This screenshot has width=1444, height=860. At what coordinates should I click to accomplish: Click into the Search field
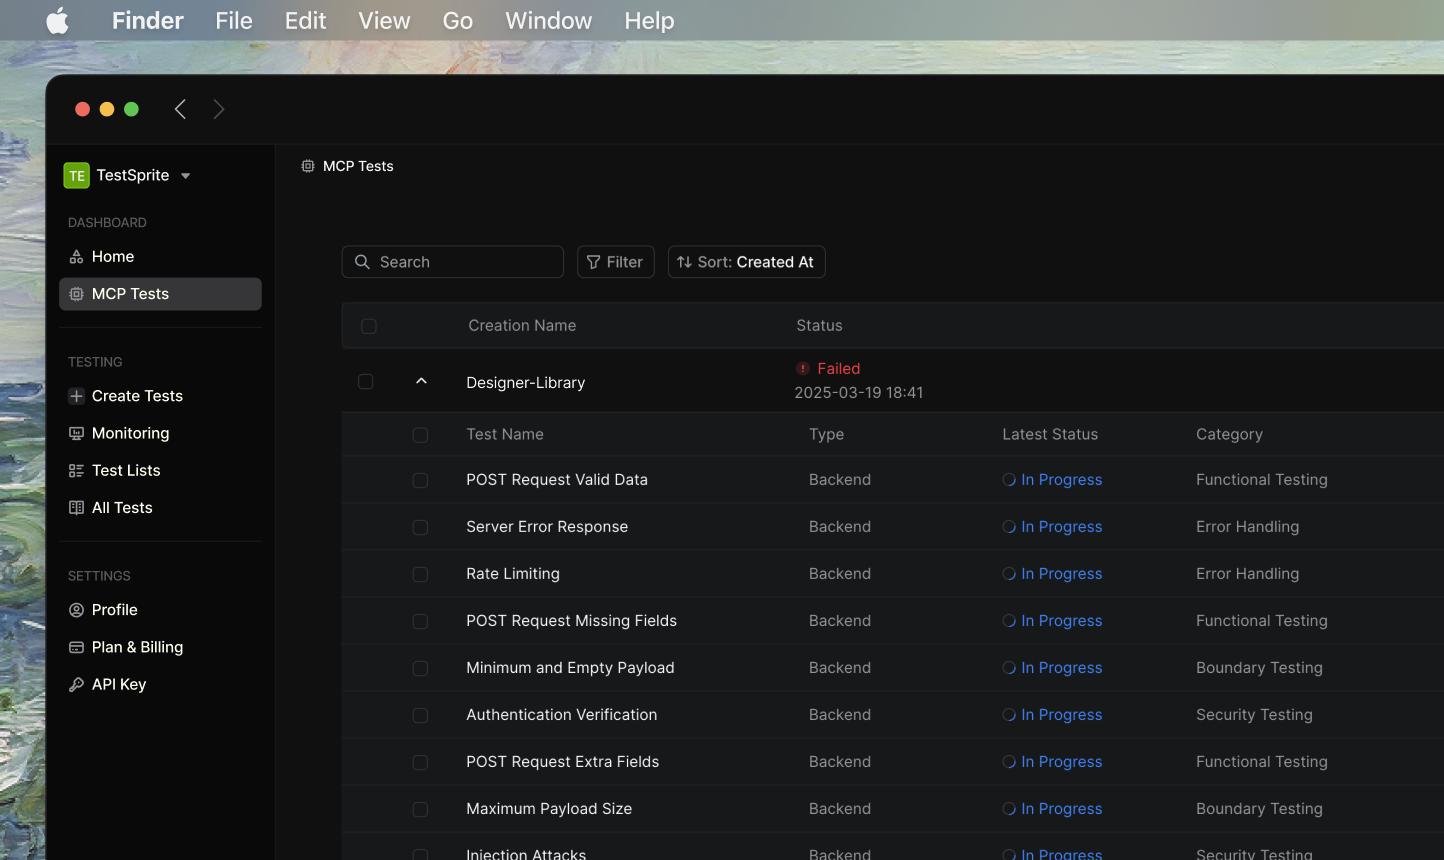pyautogui.click(x=465, y=262)
